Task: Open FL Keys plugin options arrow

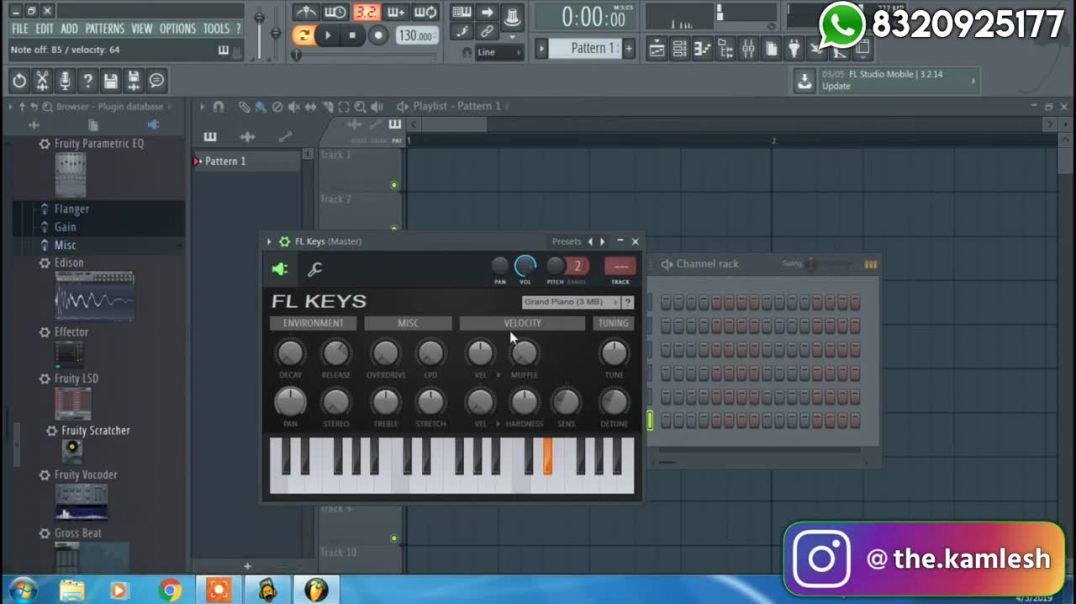Action: tap(269, 242)
